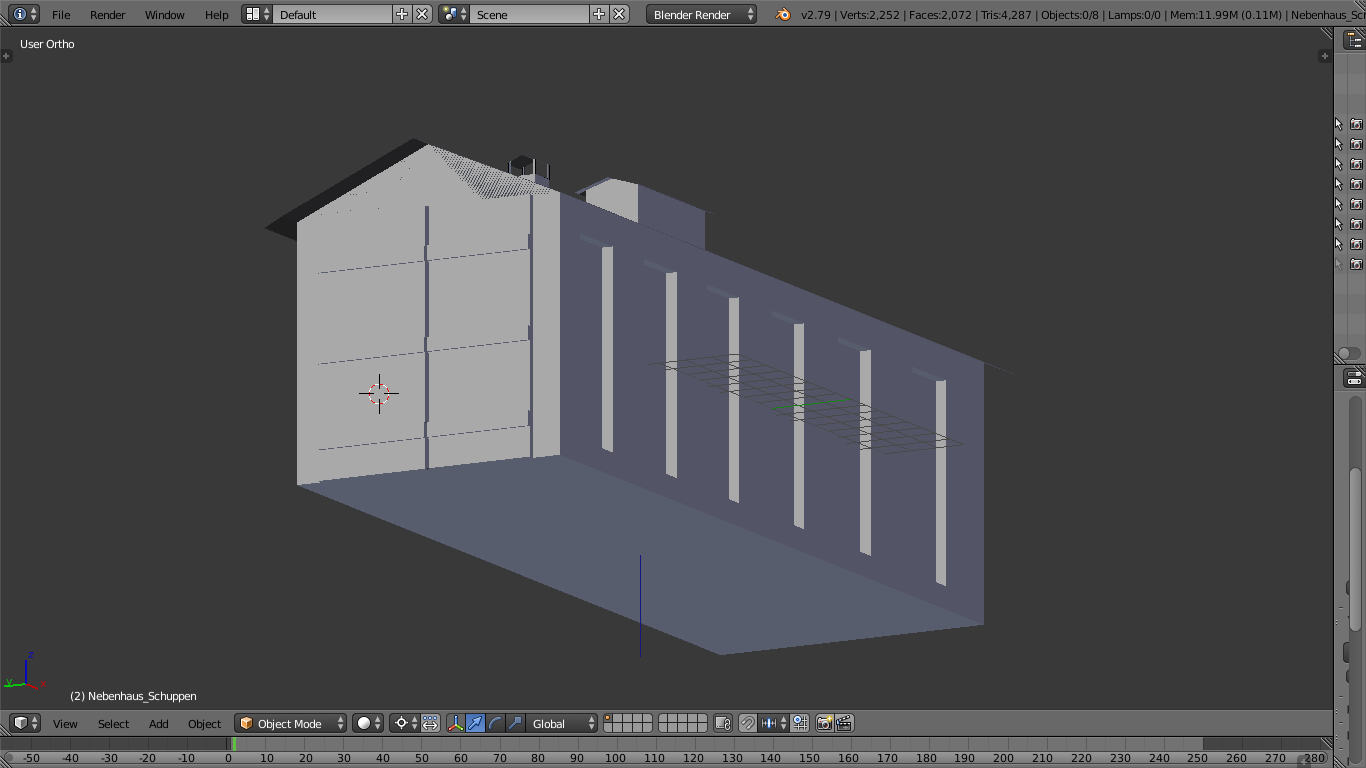Select the rotate manipulator arc

click(x=496, y=723)
